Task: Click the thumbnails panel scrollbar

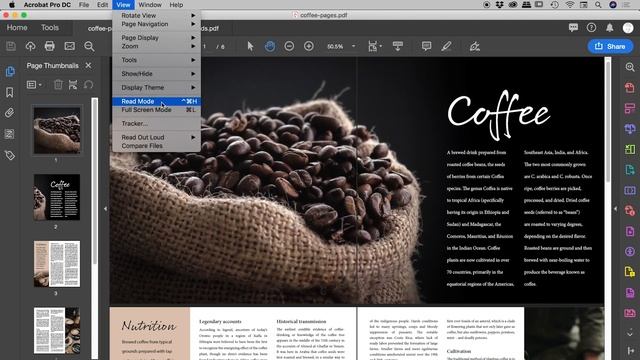Action: click(x=95, y=182)
